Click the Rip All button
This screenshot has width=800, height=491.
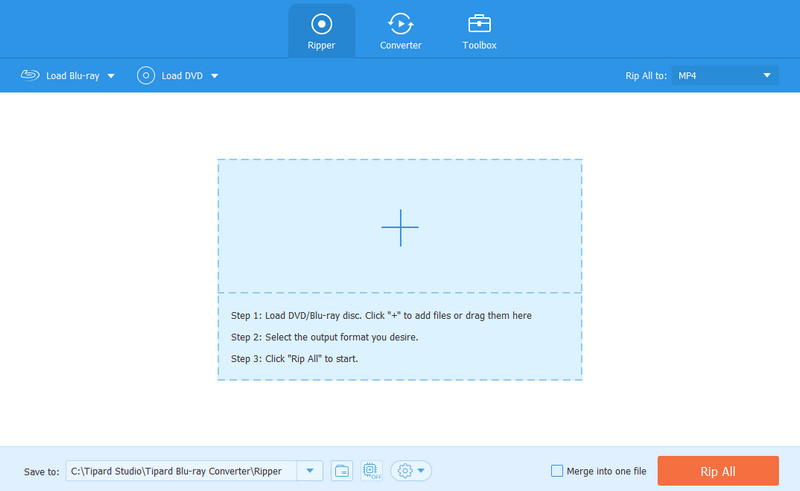point(718,471)
